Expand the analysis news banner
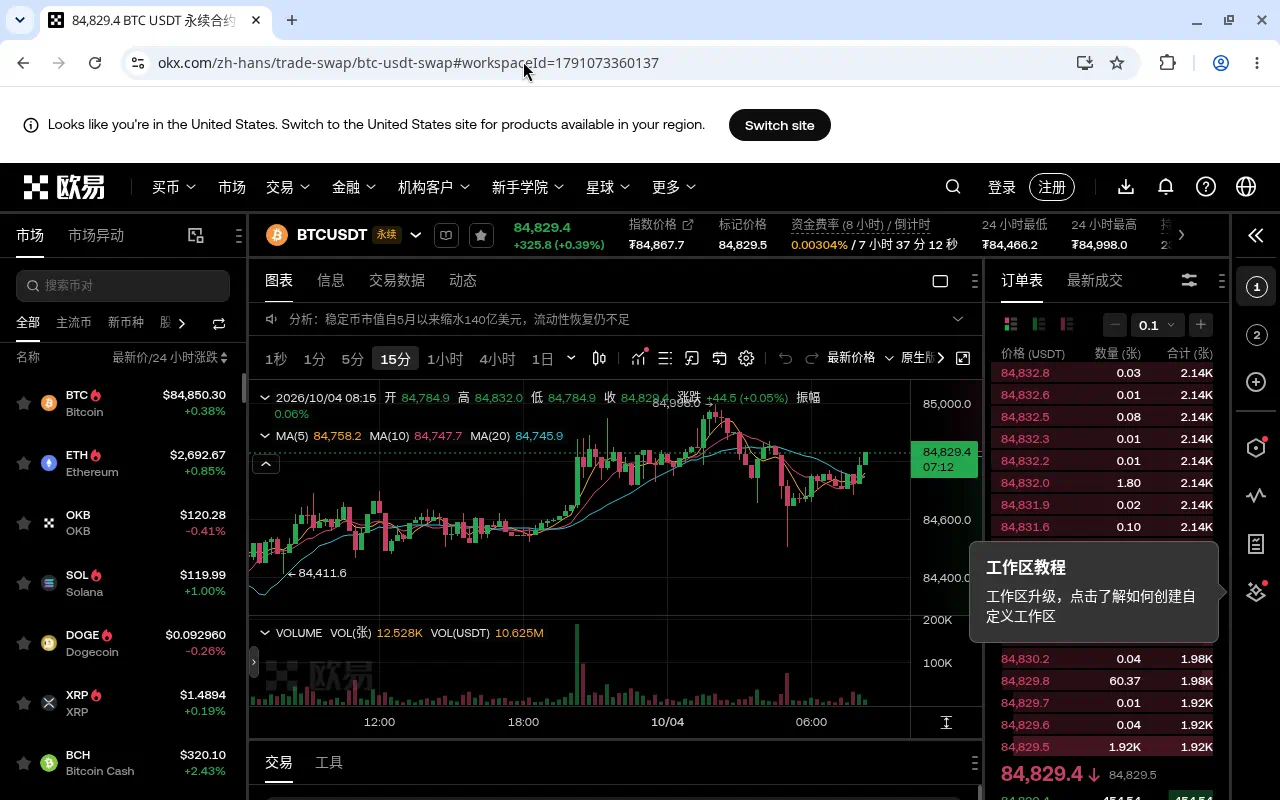 (x=958, y=319)
